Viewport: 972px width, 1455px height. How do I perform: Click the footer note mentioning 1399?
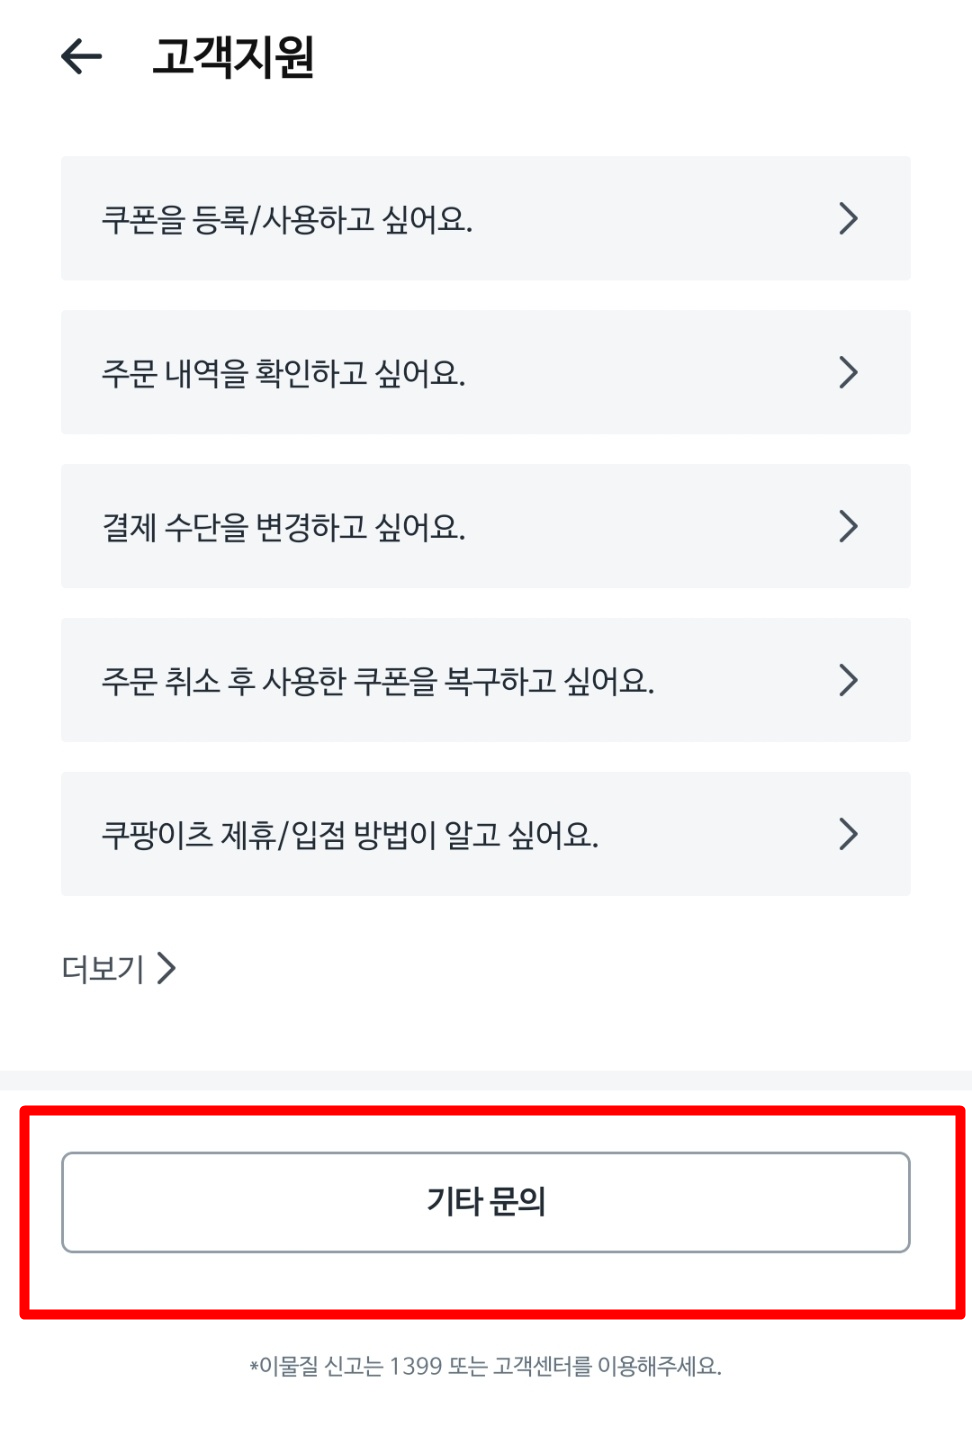486,1364
